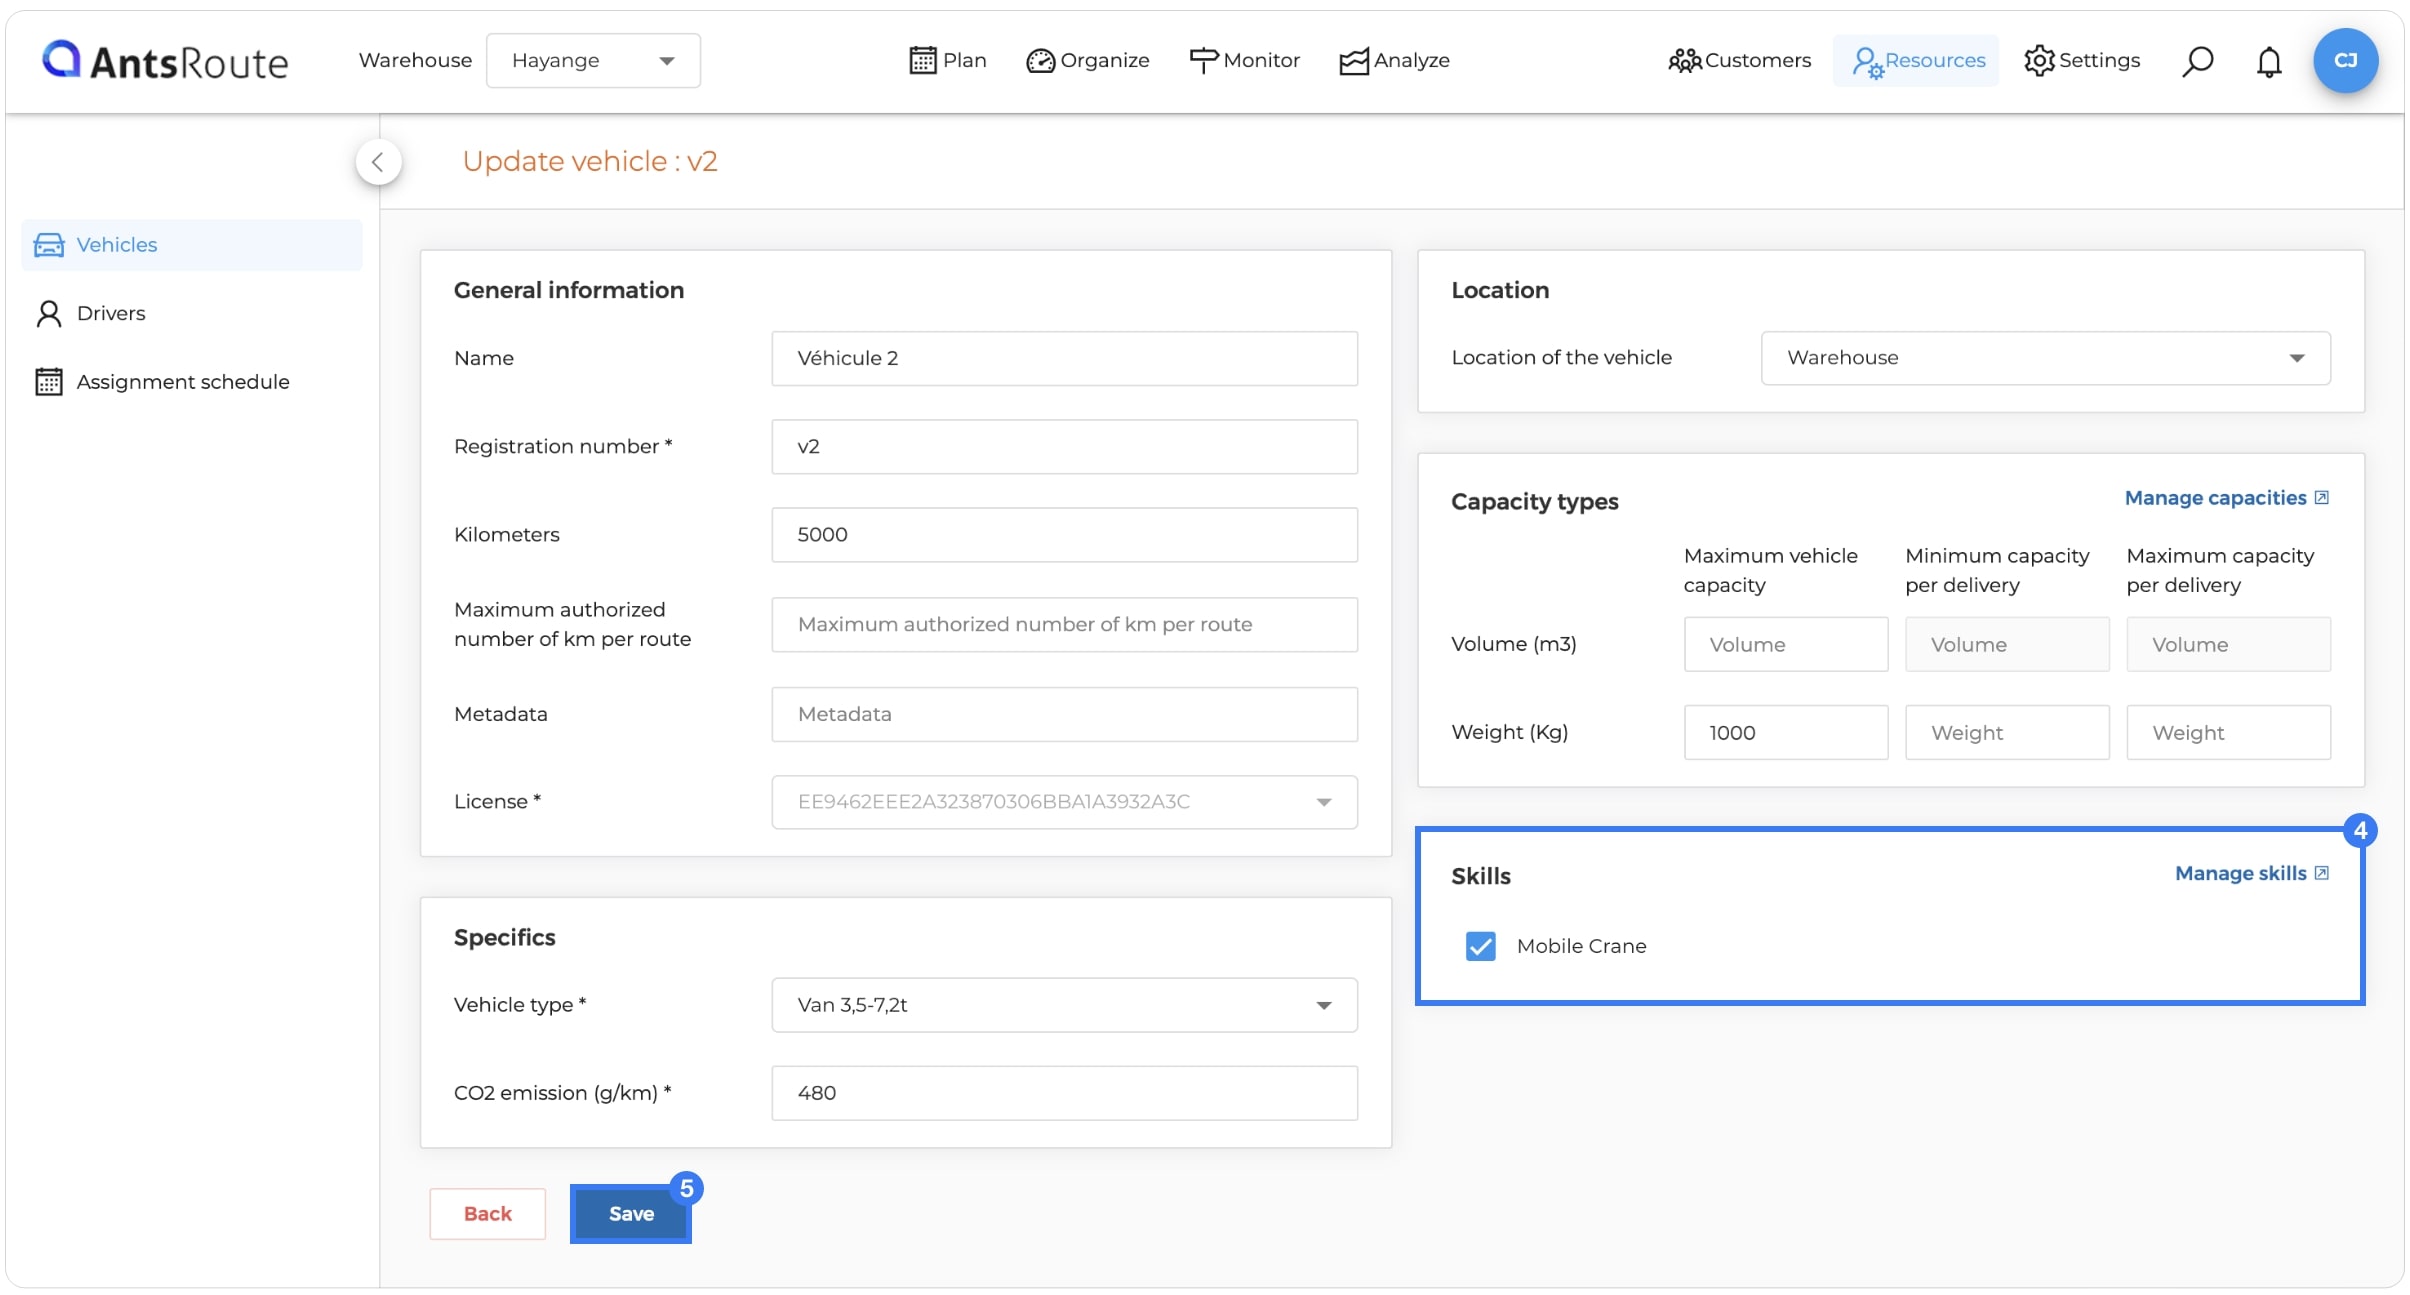Open the Resources menu
This screenshot has height=1295, width=2410.
coord(1916,61)
